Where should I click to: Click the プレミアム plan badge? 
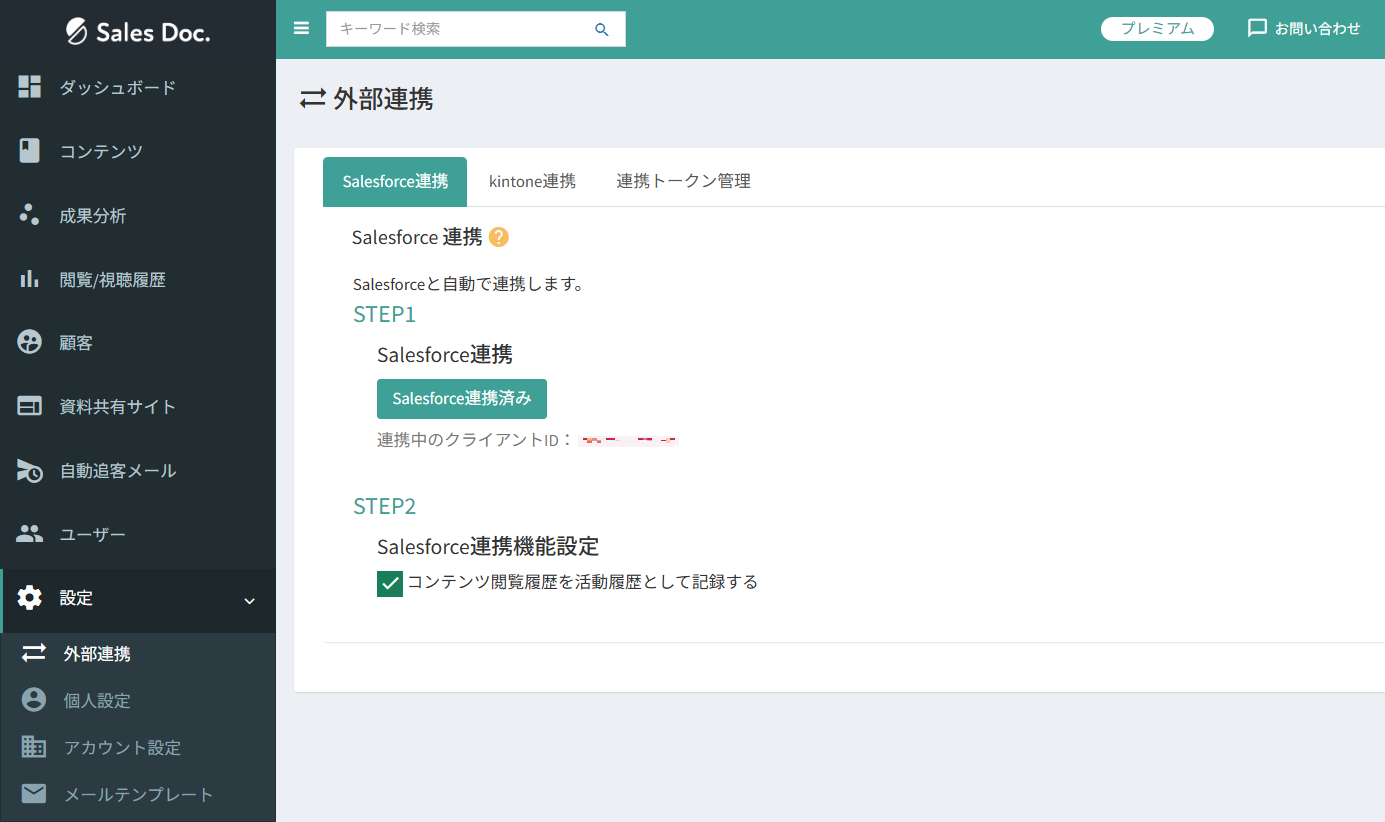pos(1157,29)
